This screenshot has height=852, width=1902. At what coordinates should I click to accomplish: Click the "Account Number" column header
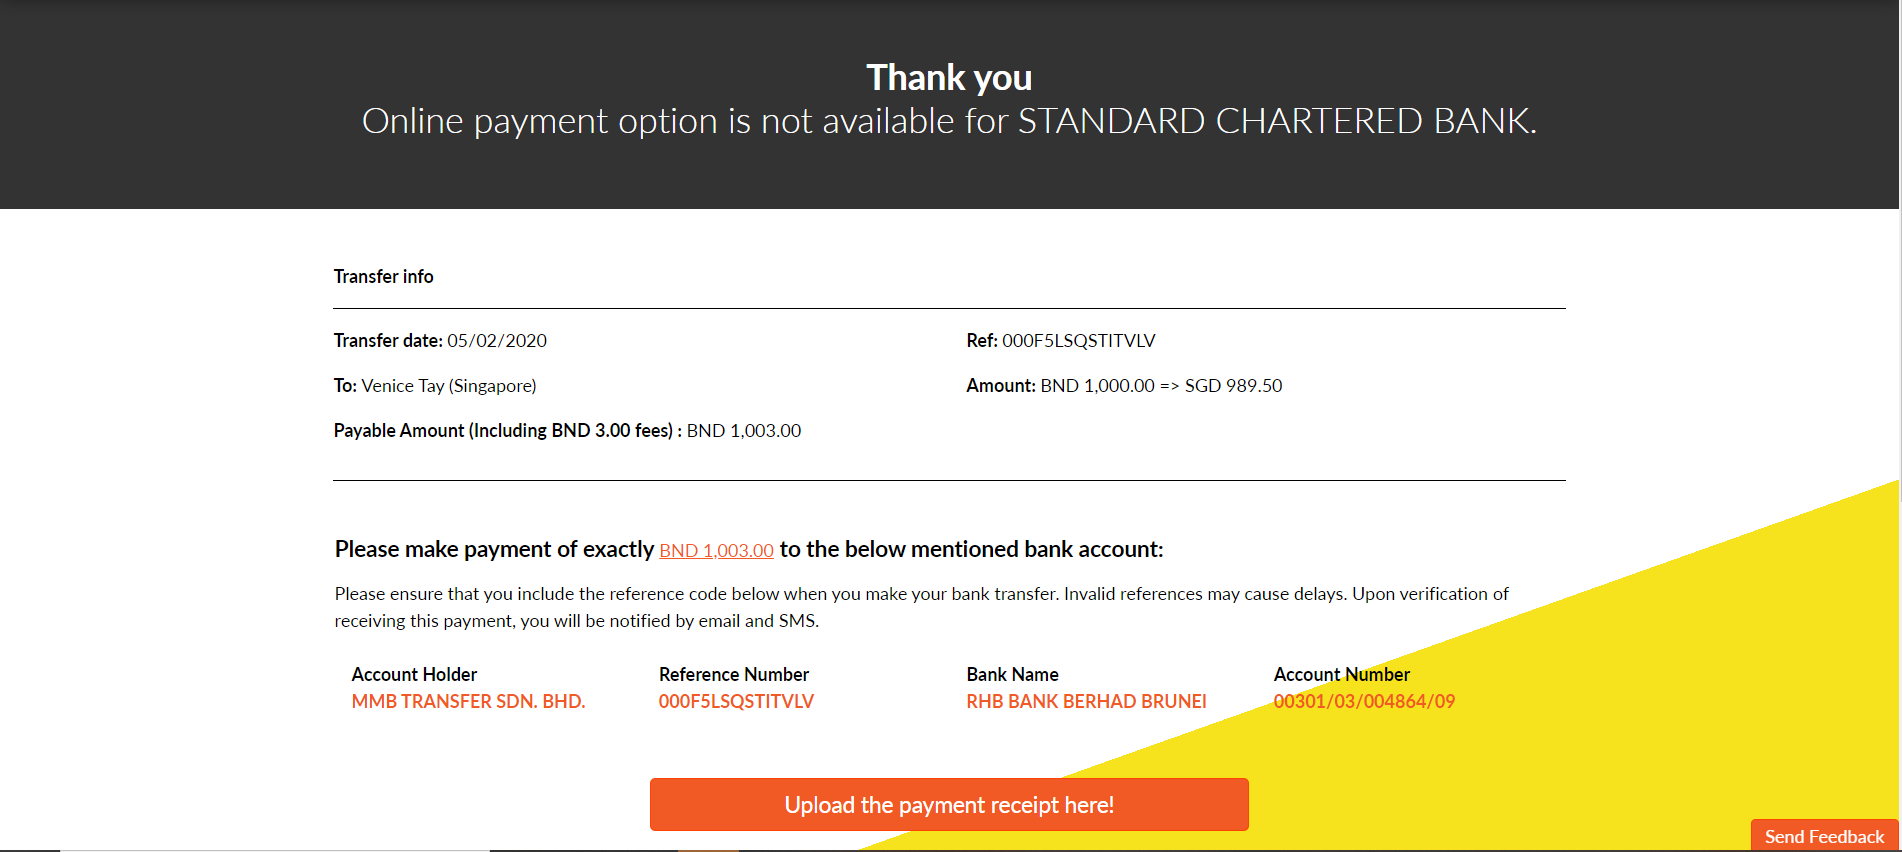[x=1341, y=674]
